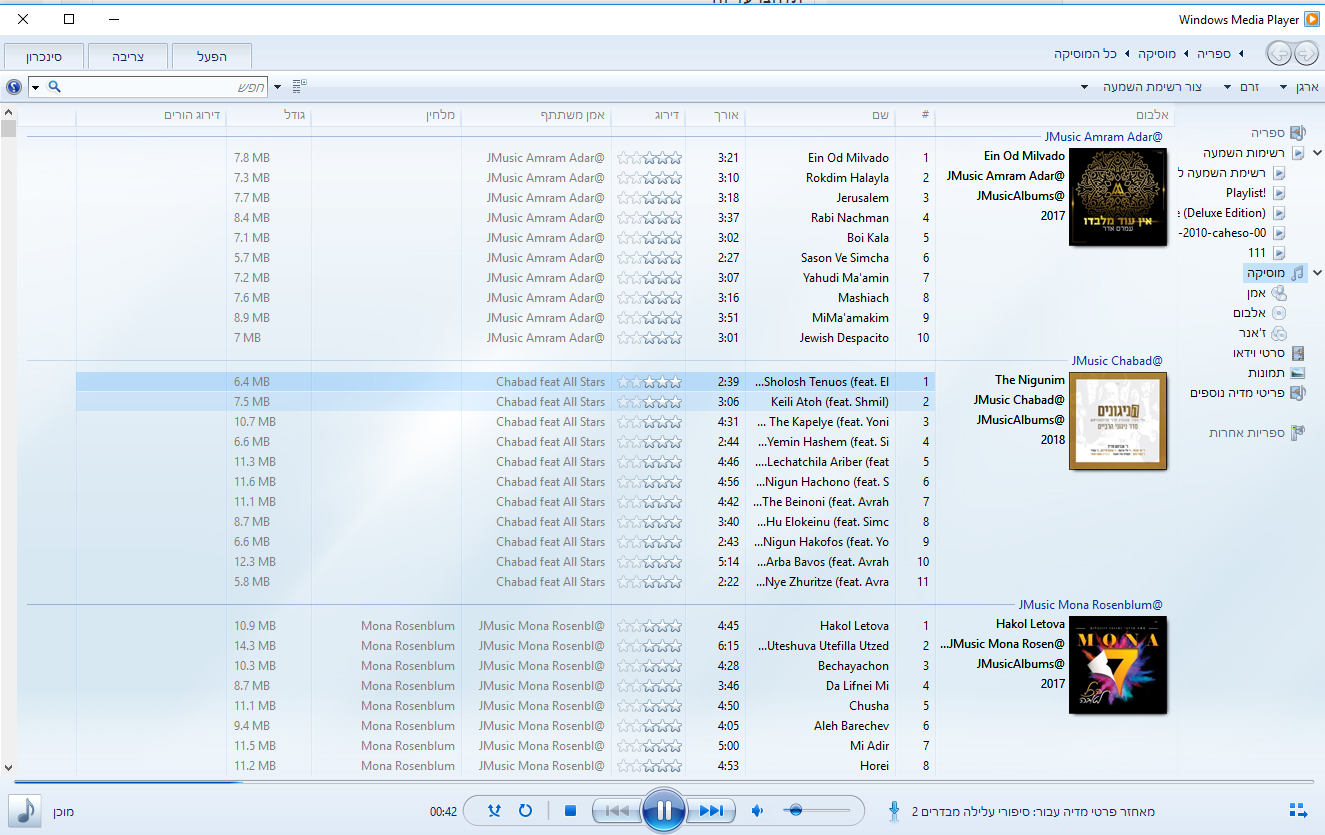Switch to the סינכרון (Sync) tab

click(x=44, y=56)
